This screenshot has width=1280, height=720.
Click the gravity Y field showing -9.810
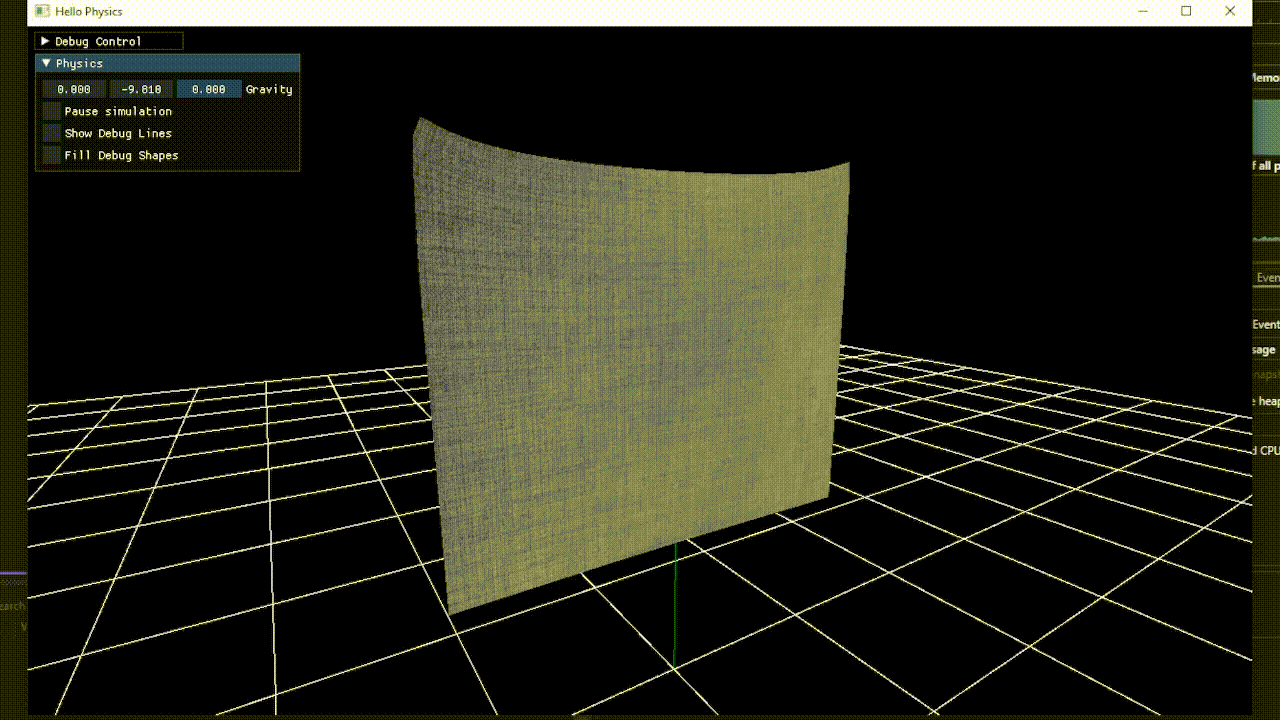[140, 89]
